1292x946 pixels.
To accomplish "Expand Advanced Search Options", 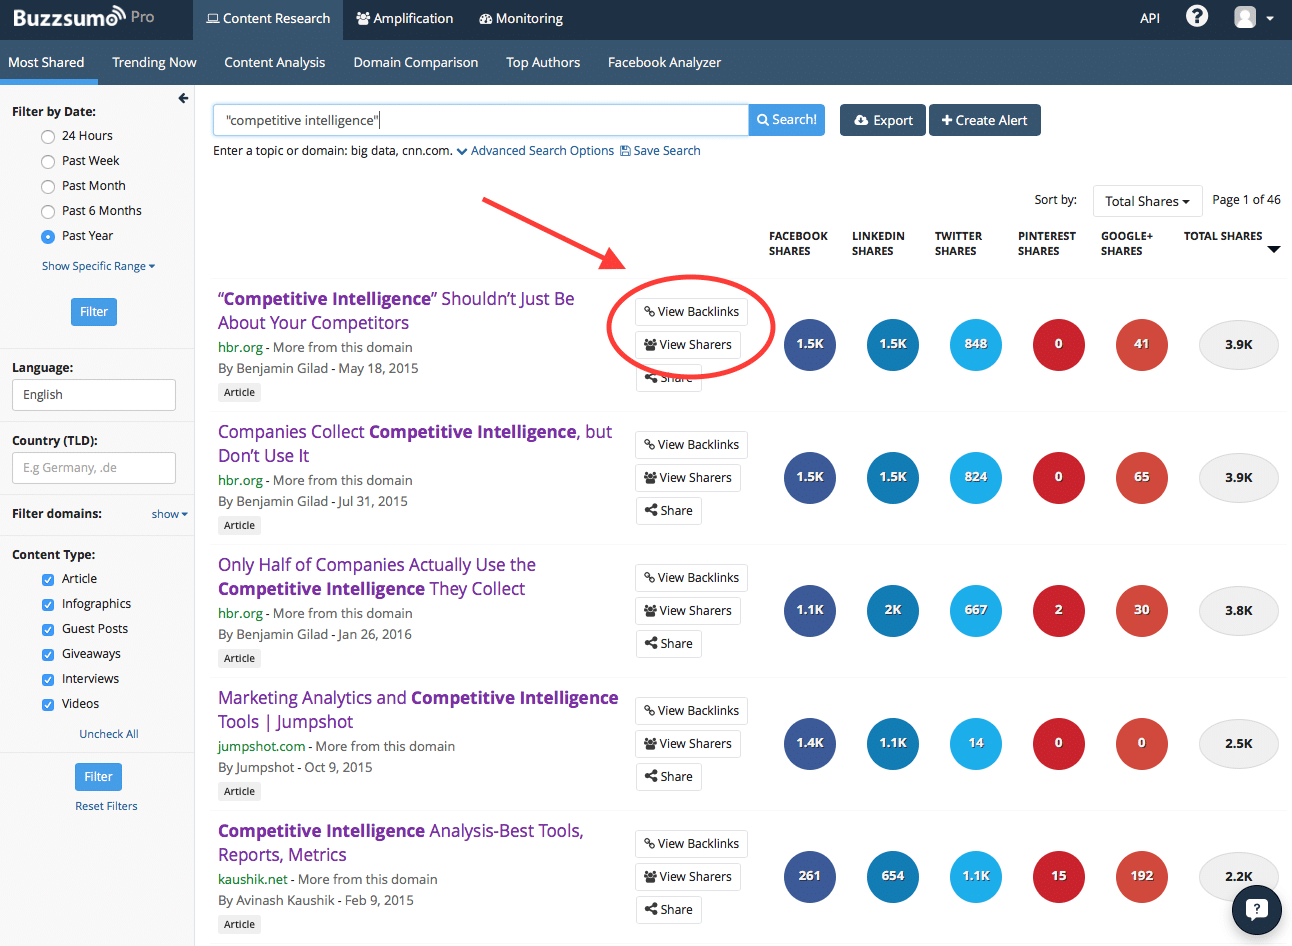I will 535,151.
